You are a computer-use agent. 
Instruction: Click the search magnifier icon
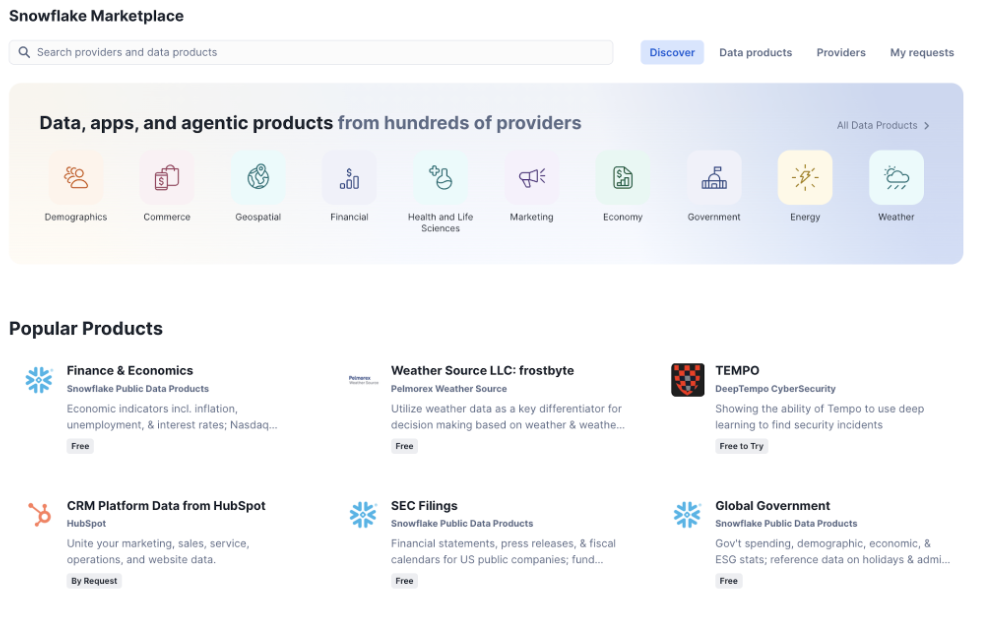coord(24,52)
